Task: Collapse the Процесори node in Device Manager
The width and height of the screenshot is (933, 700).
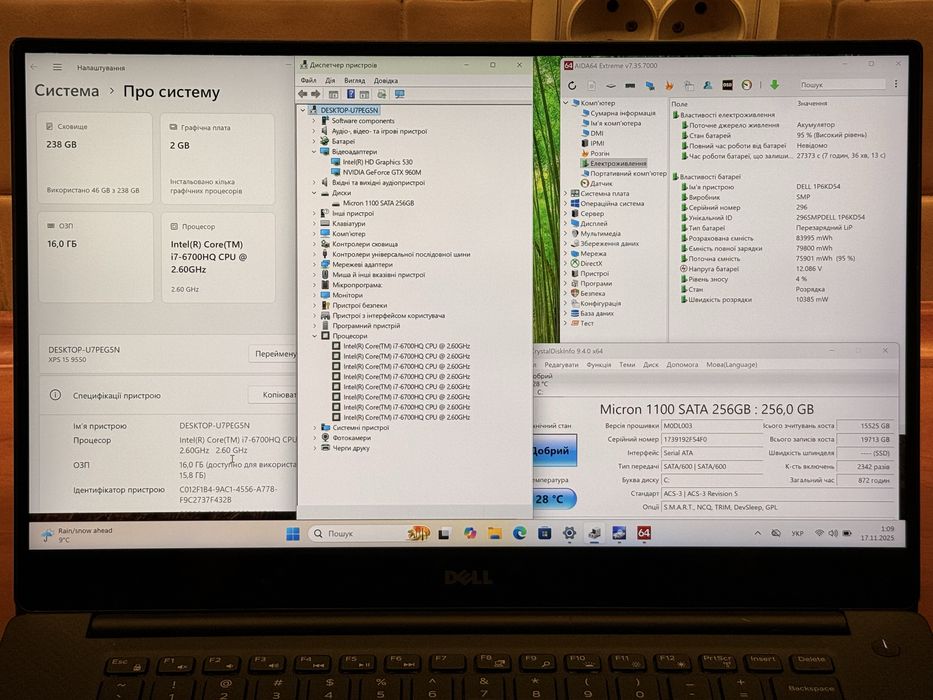Action: pyautogui.click(x=314, y=336)
